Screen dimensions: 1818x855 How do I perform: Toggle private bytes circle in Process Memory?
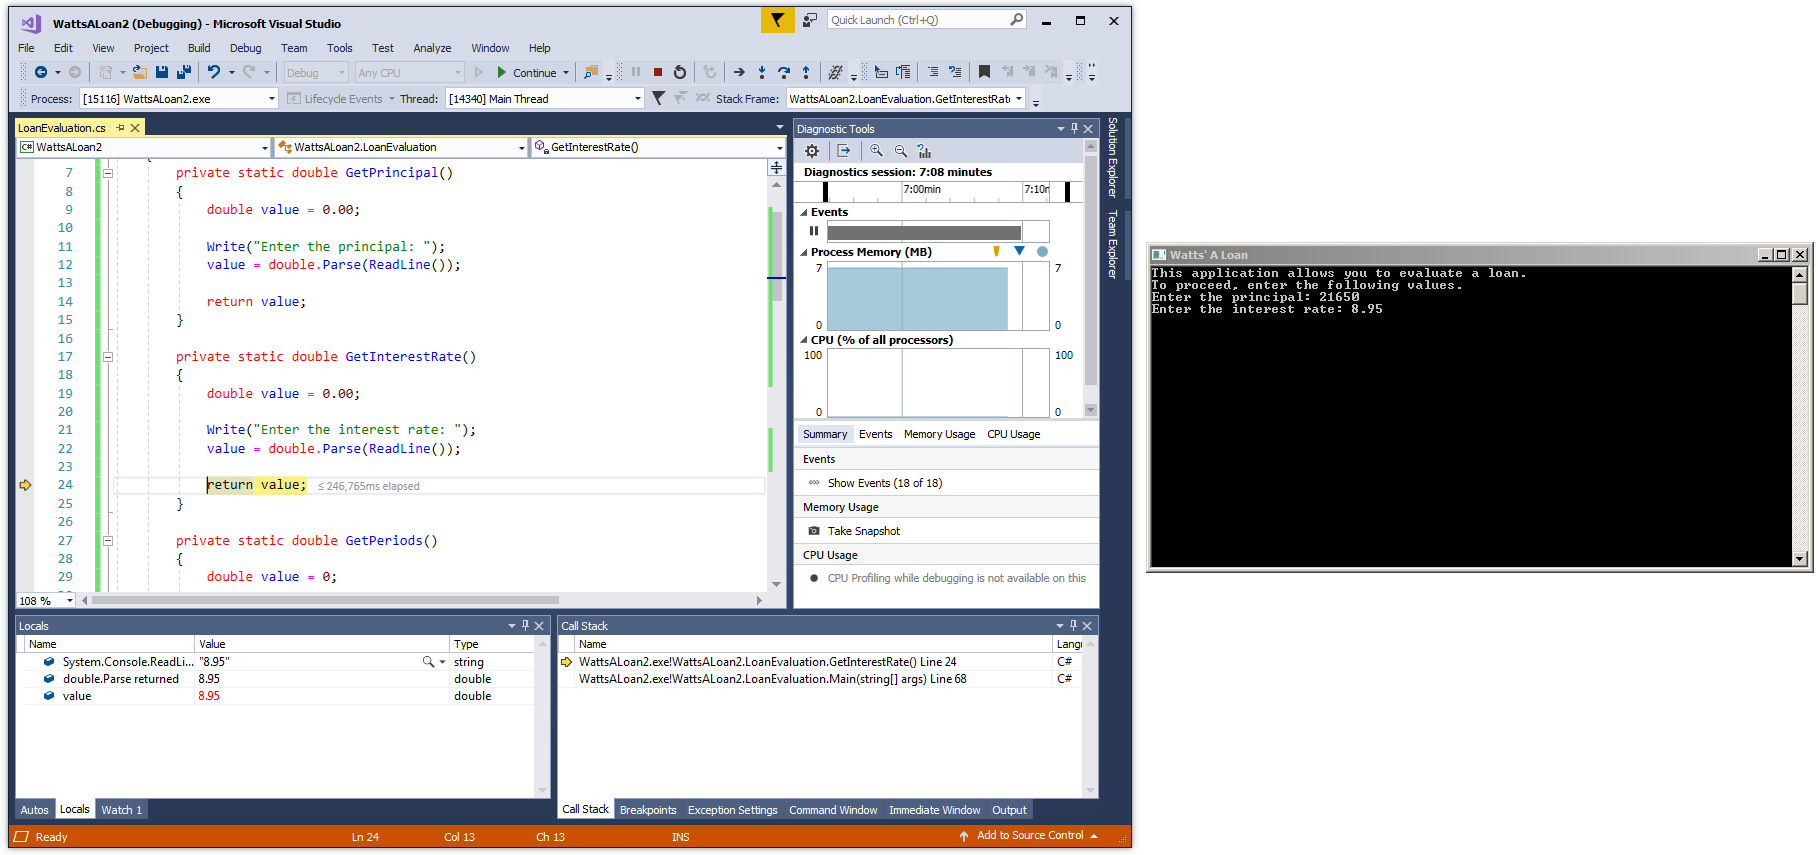1042,252
